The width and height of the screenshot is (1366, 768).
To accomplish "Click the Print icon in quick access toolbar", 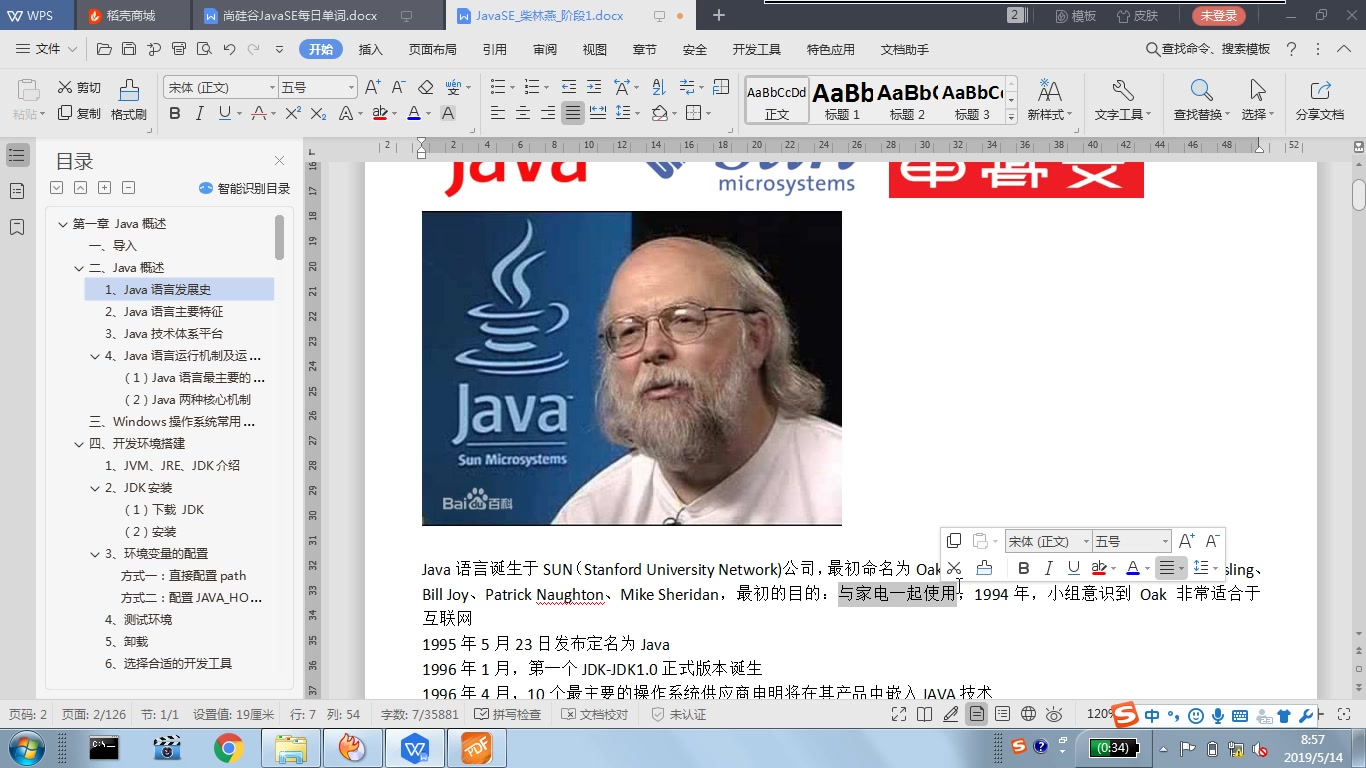I will (x=179, y=49).
